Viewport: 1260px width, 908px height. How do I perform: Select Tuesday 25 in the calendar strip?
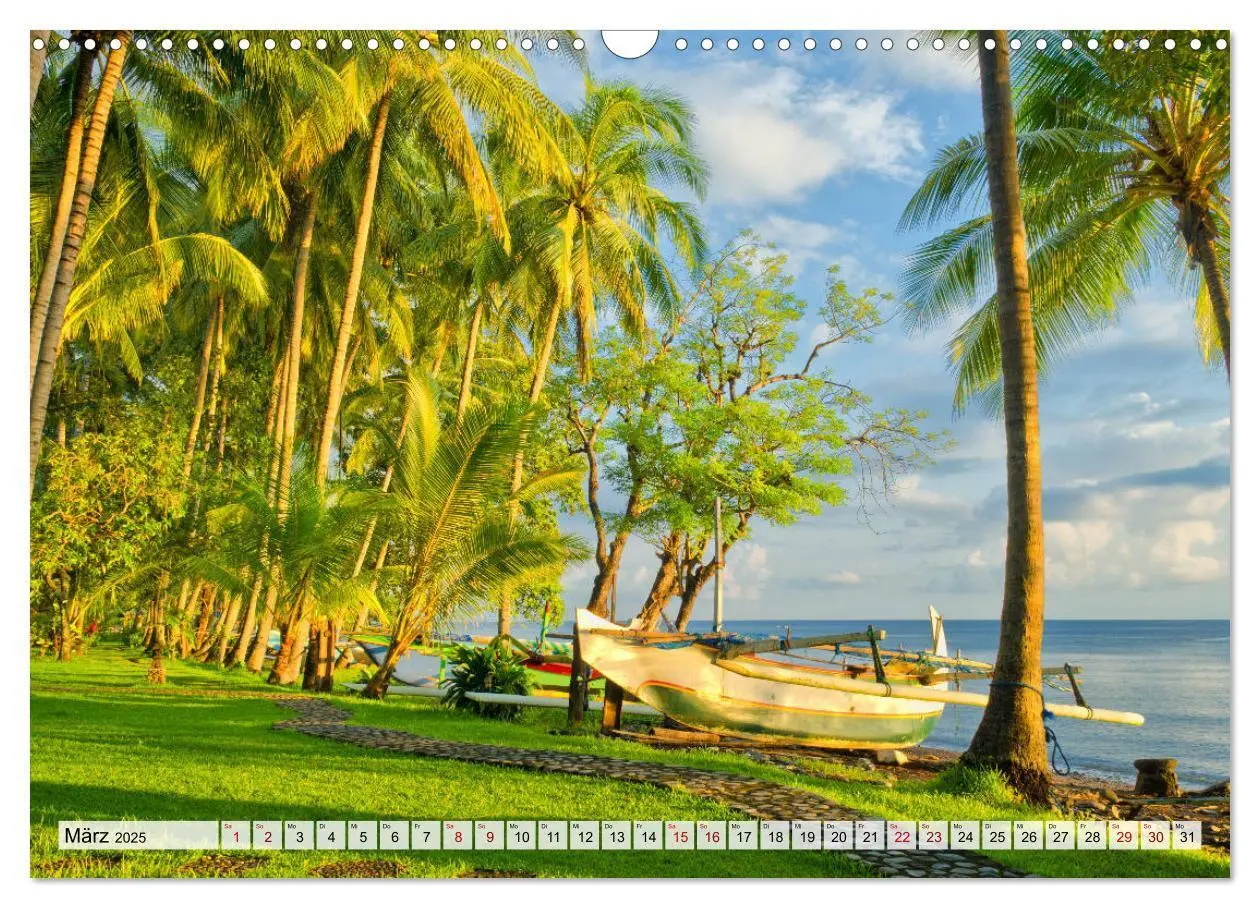coord(996,836)
